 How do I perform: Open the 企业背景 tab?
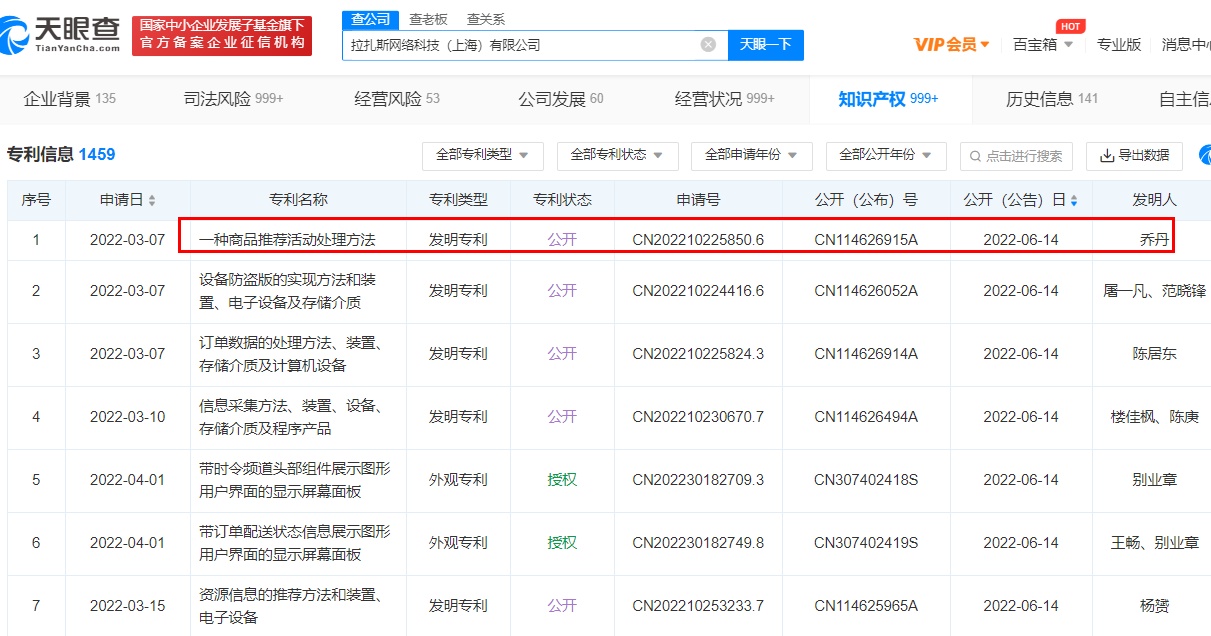coord(70,99)
